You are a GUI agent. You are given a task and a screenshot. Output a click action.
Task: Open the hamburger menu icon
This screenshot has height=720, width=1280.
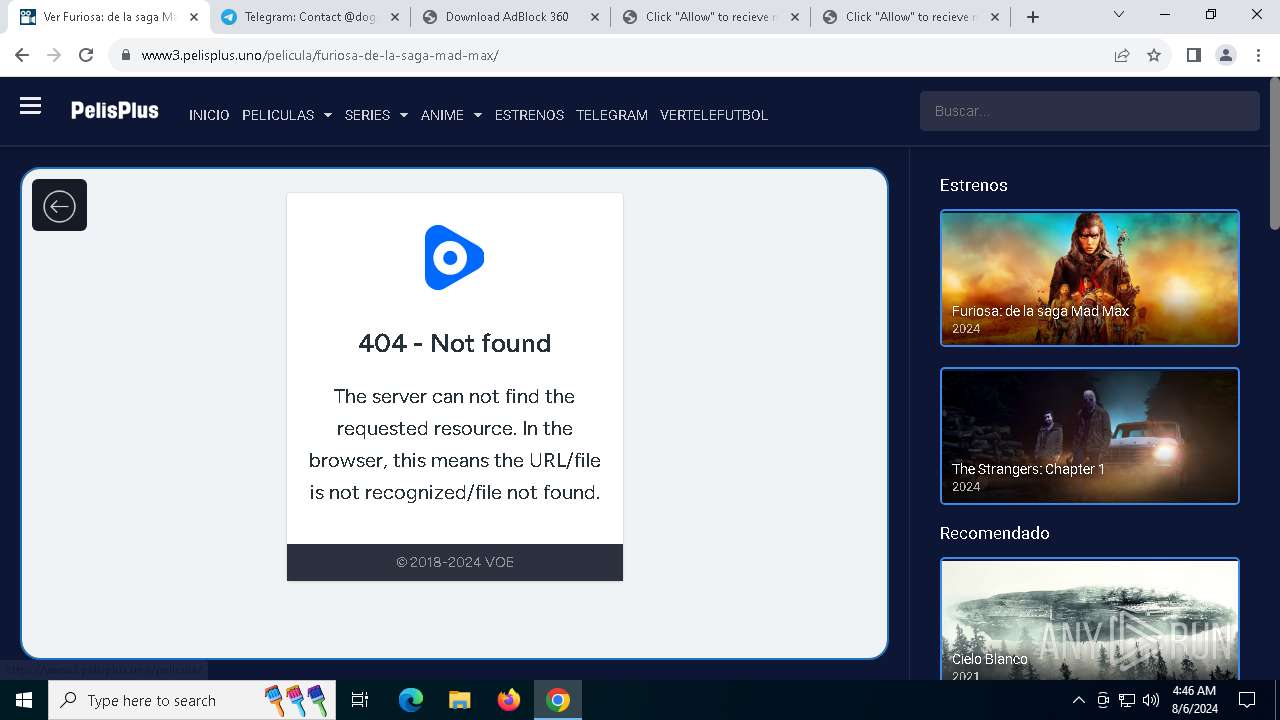(30, 106)
